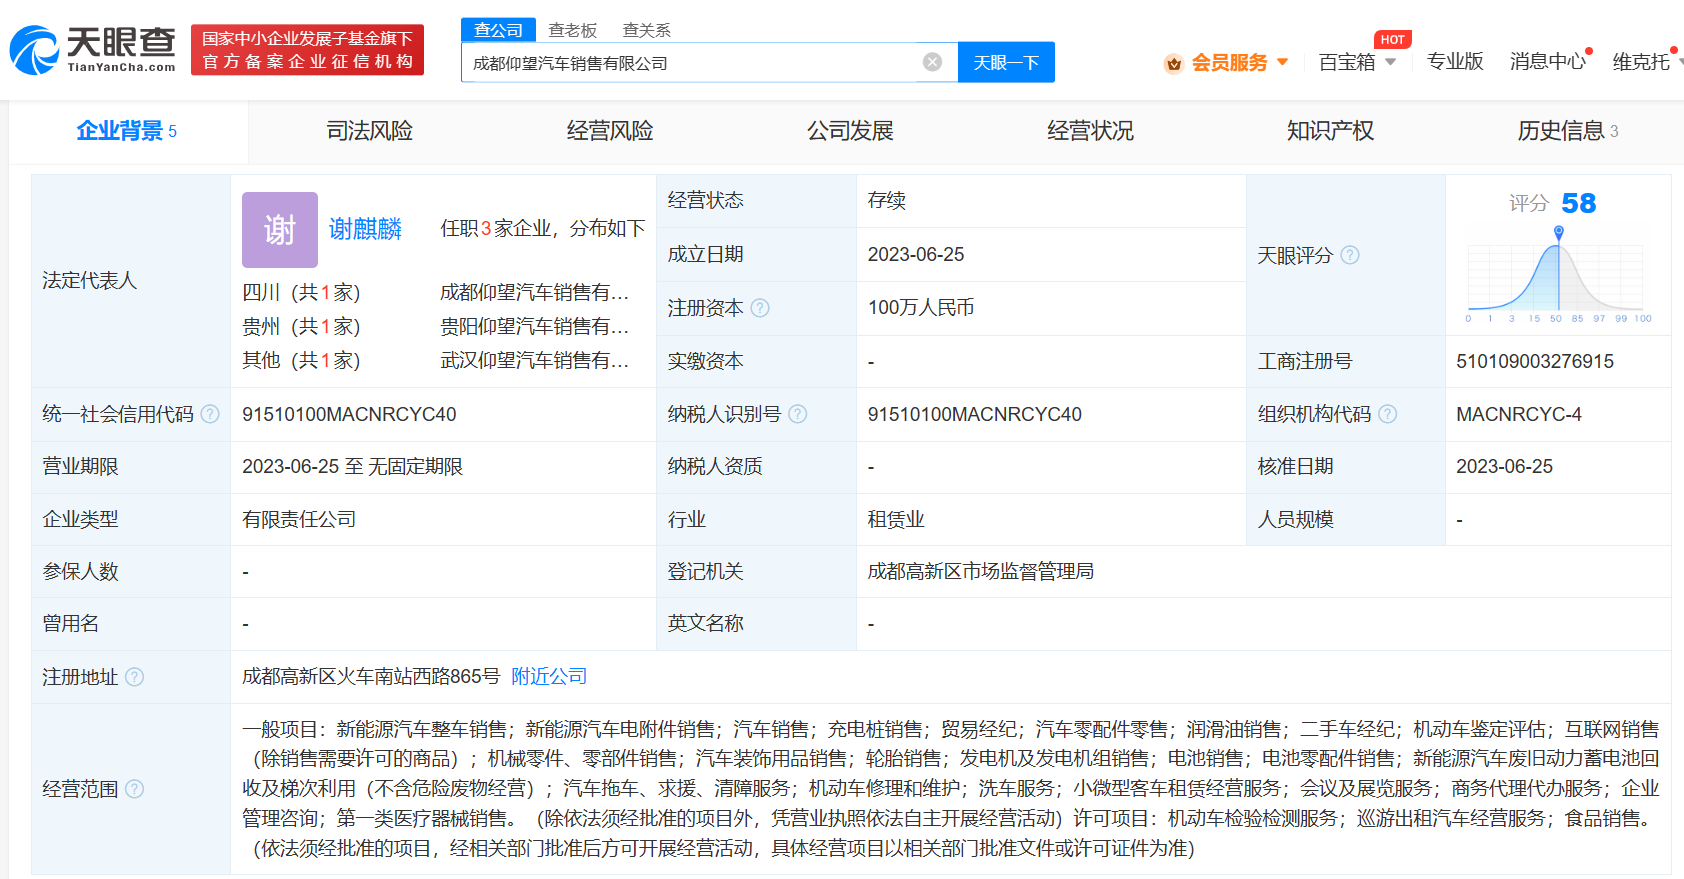Switch to the 查老板 search tab
The width and height of the screenshot is (1684, 879).
coord(573,30)
